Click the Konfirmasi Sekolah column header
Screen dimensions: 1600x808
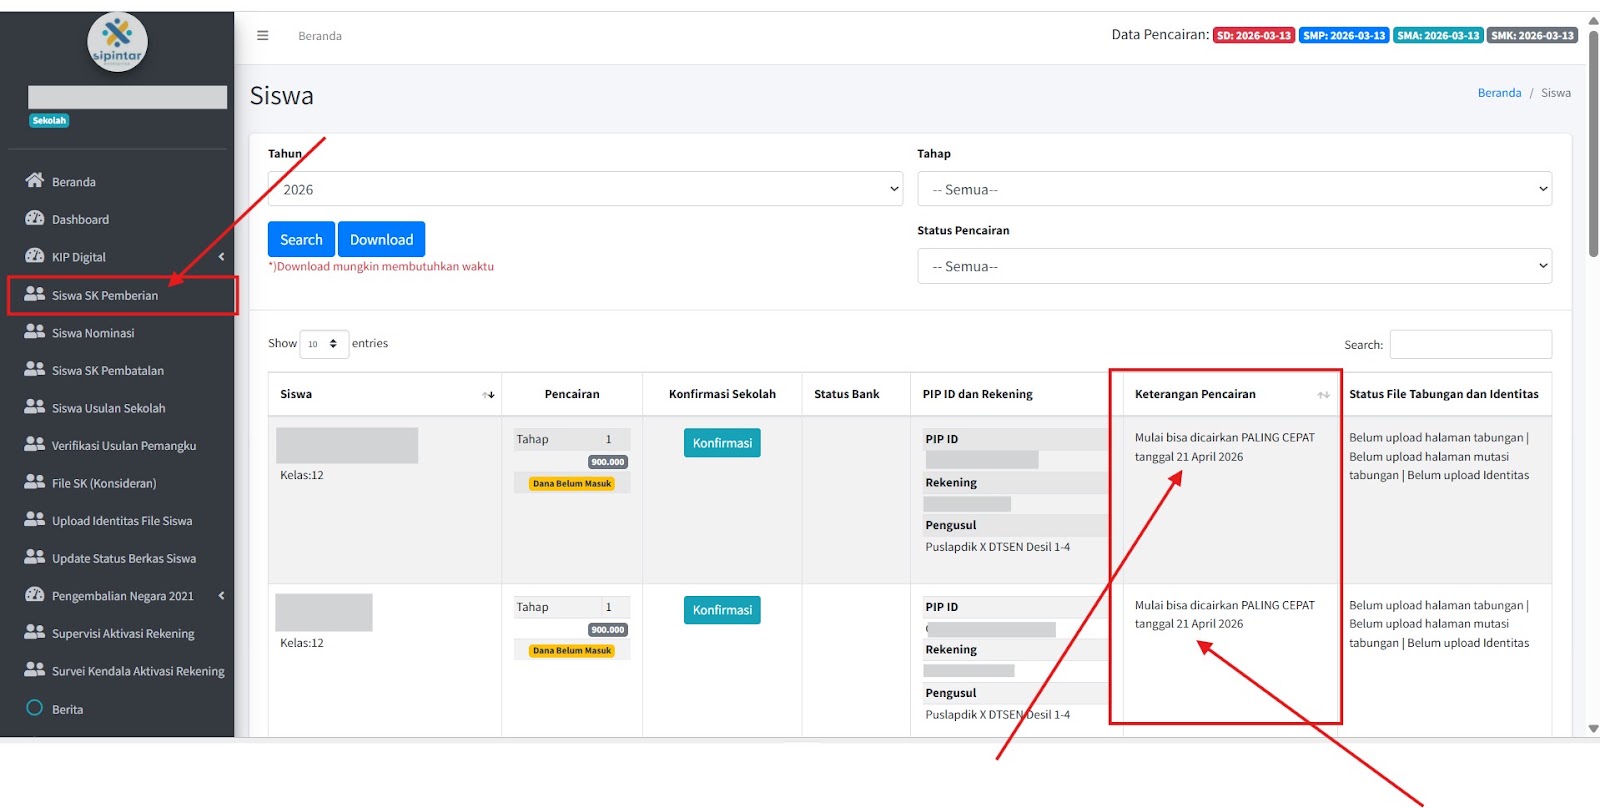coord(722,394)
